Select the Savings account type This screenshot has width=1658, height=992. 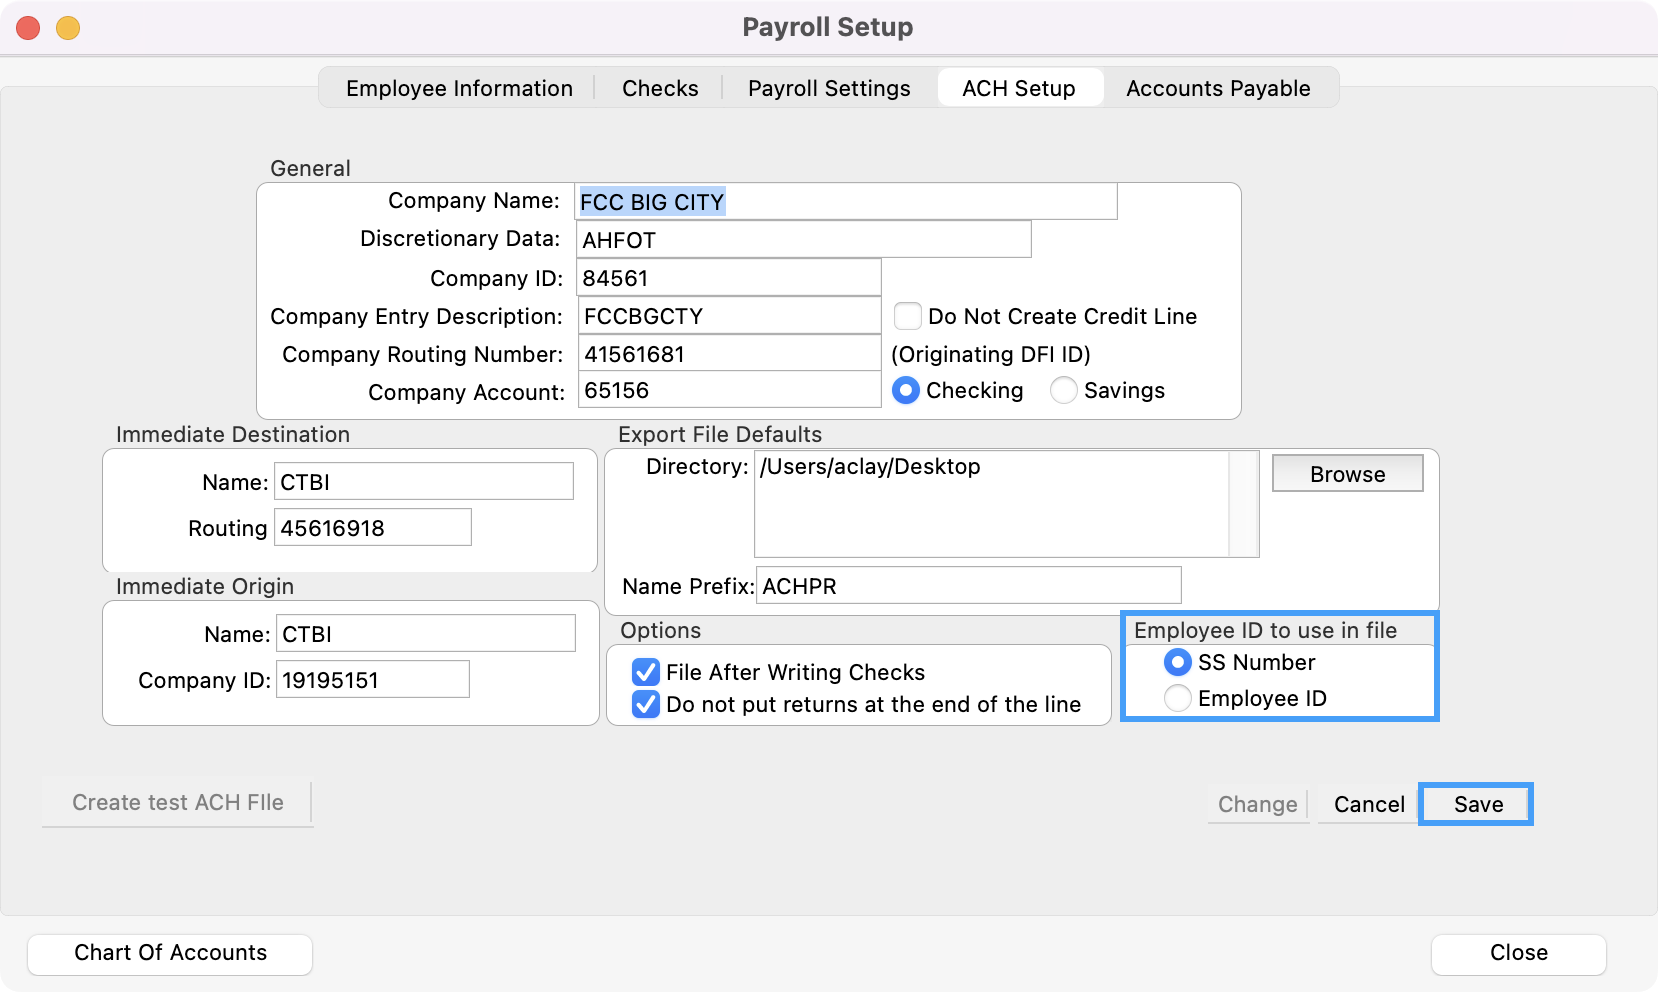pos(1064,390)
